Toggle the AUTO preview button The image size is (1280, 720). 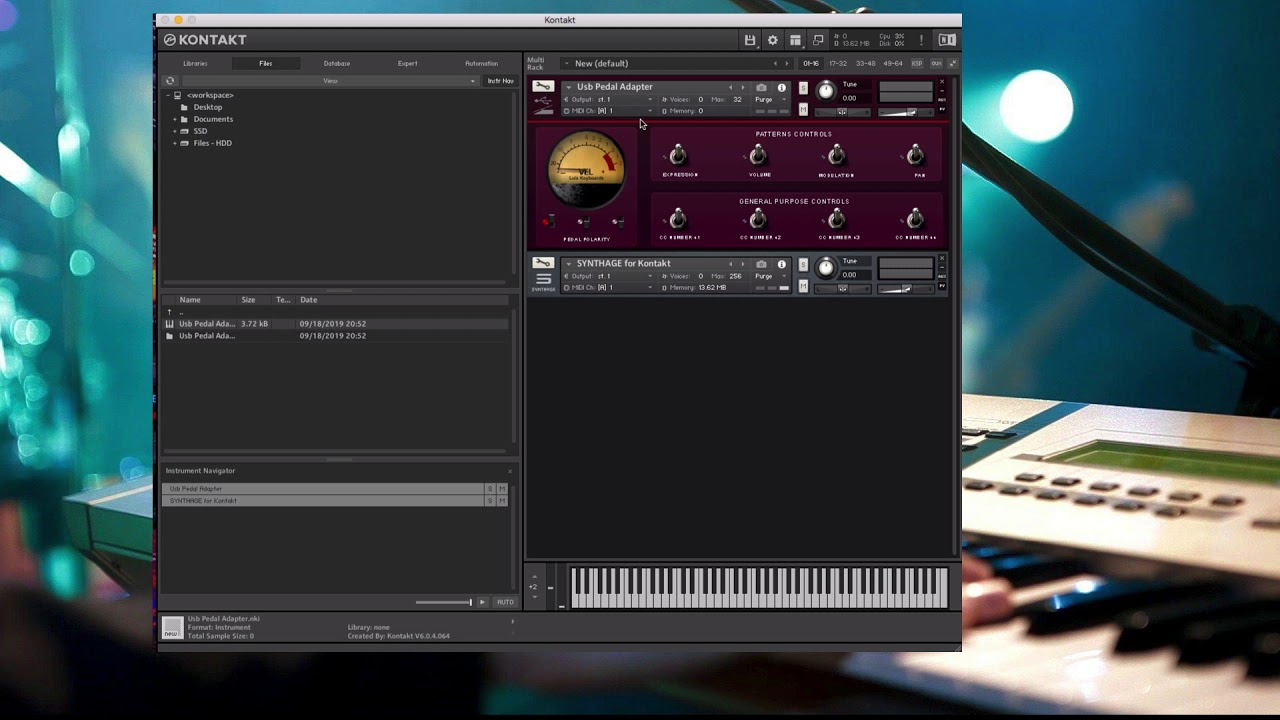point(505,602)
